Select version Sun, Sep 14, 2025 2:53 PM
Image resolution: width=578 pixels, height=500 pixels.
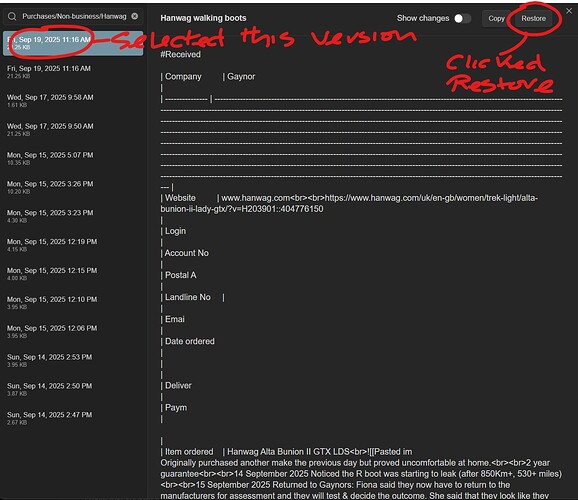pos(73,360)
